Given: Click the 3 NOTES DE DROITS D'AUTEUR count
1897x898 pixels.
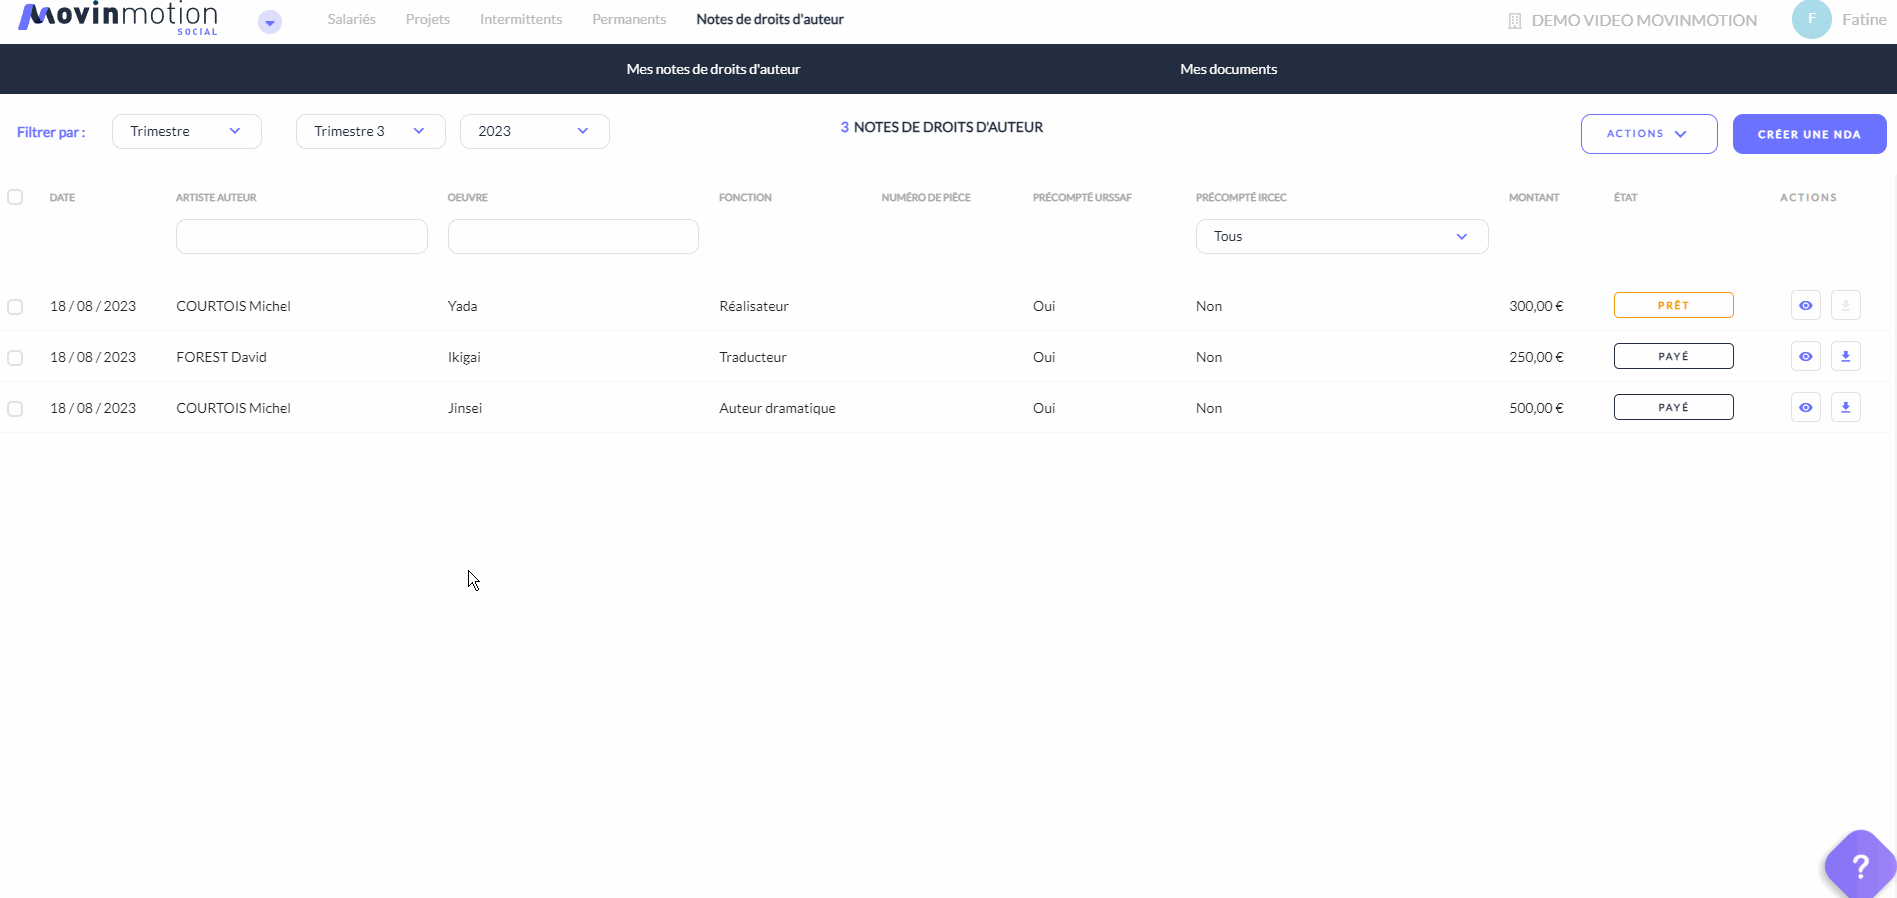Looking at the screenshot, I should 942,127.
